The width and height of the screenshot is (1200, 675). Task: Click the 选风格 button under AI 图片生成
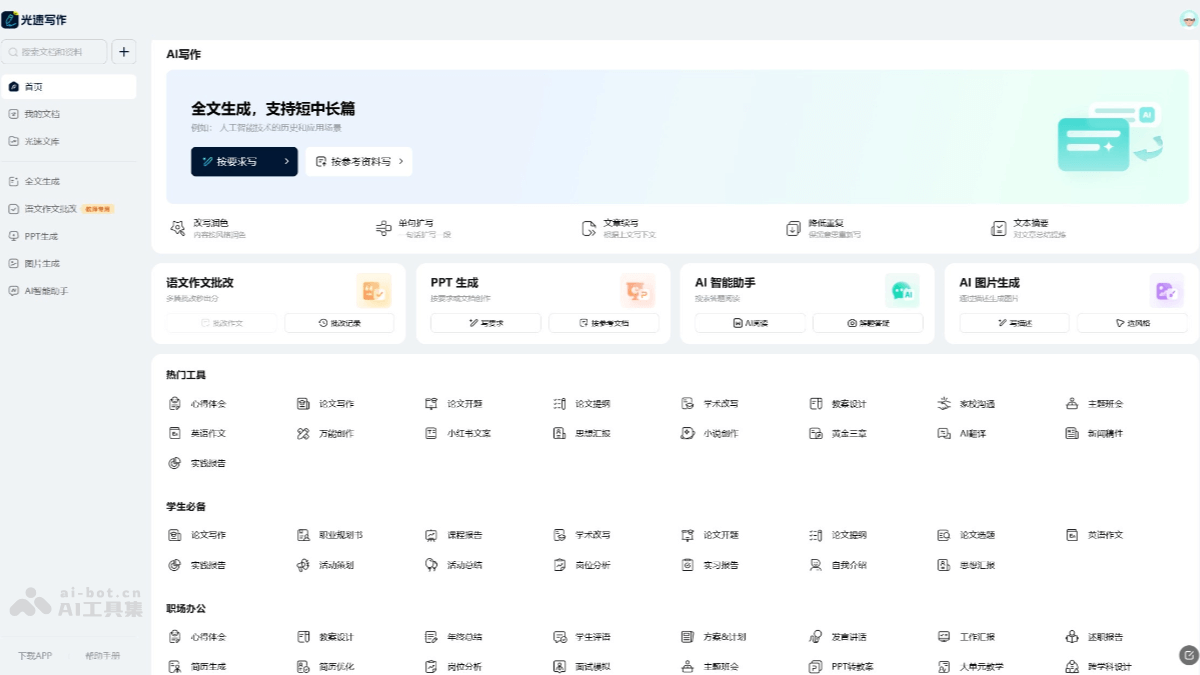[x=1133, y=323]
